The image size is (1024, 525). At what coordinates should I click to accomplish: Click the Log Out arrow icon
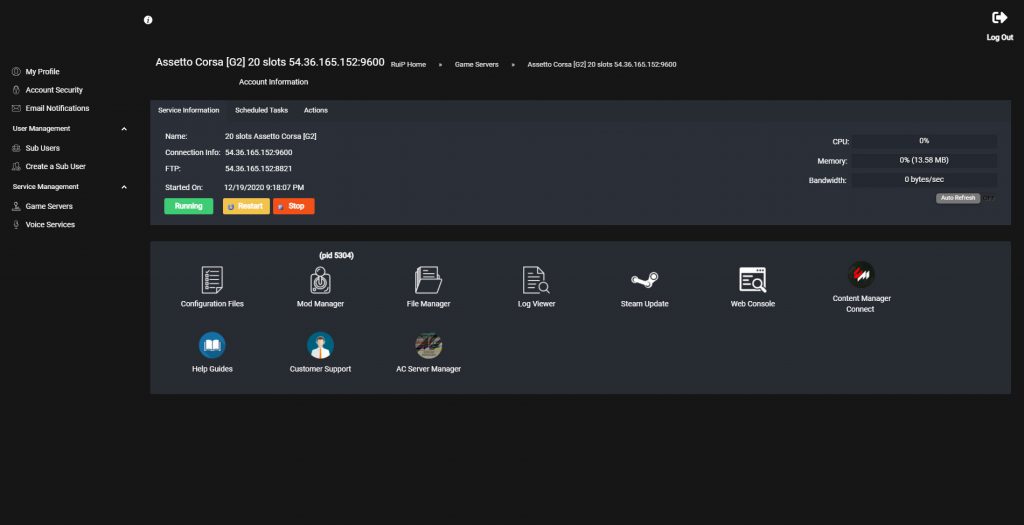point(999,18)
